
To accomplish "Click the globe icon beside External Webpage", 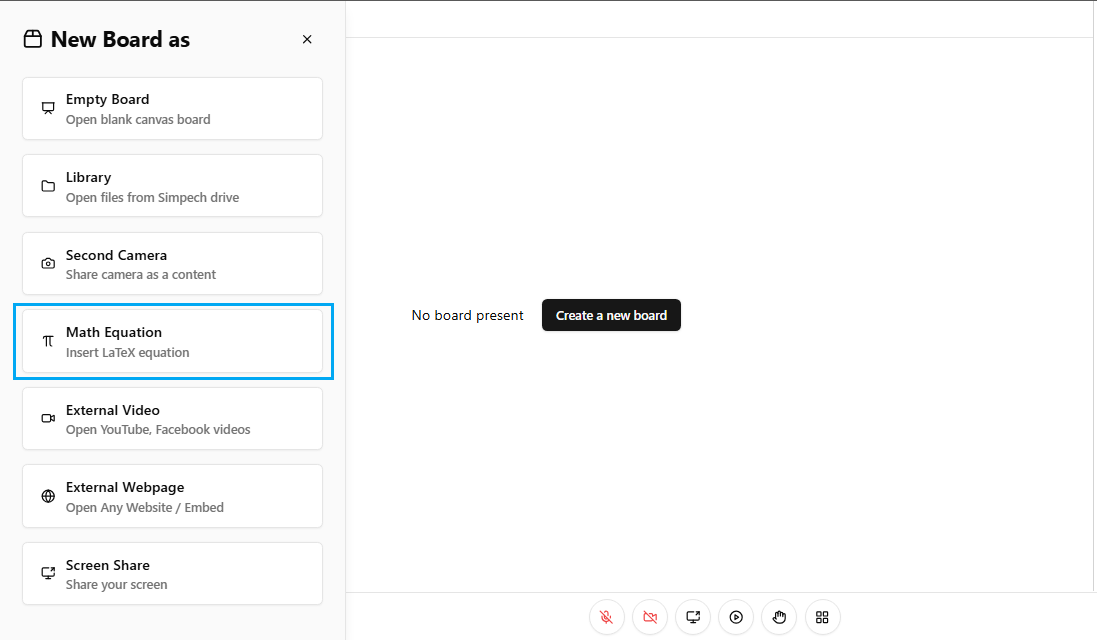I will 48,496.
